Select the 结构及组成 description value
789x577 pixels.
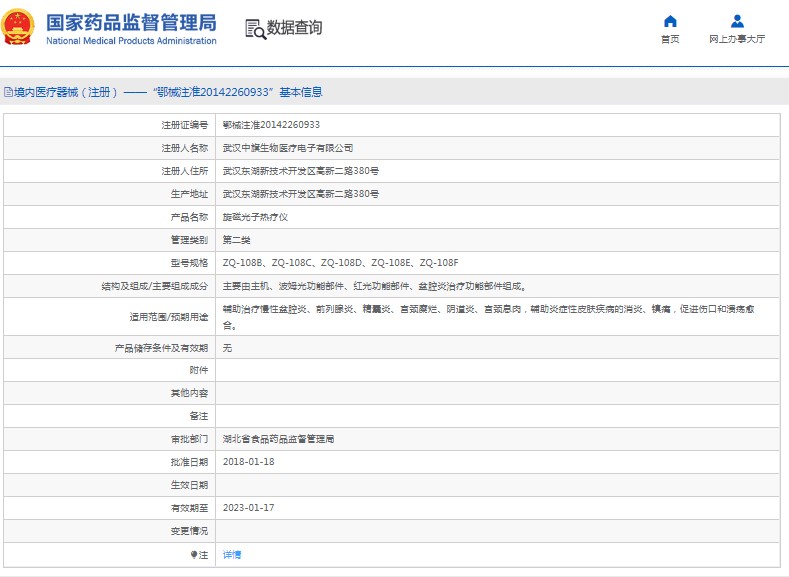click(x=375, y=286)
